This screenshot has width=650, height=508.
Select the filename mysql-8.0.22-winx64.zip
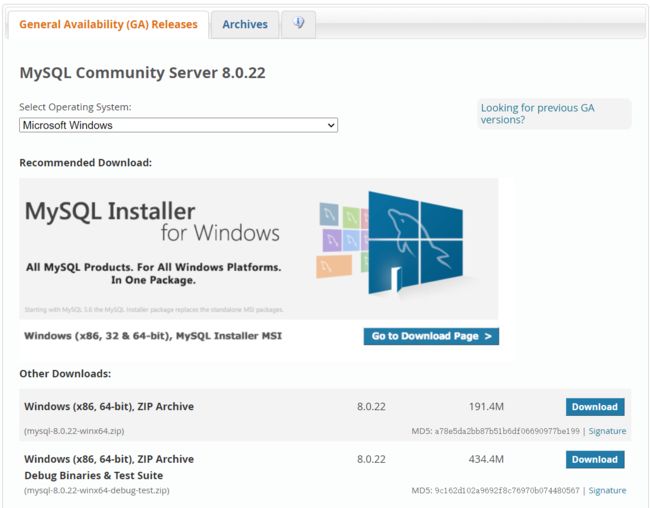click(74, 431)
